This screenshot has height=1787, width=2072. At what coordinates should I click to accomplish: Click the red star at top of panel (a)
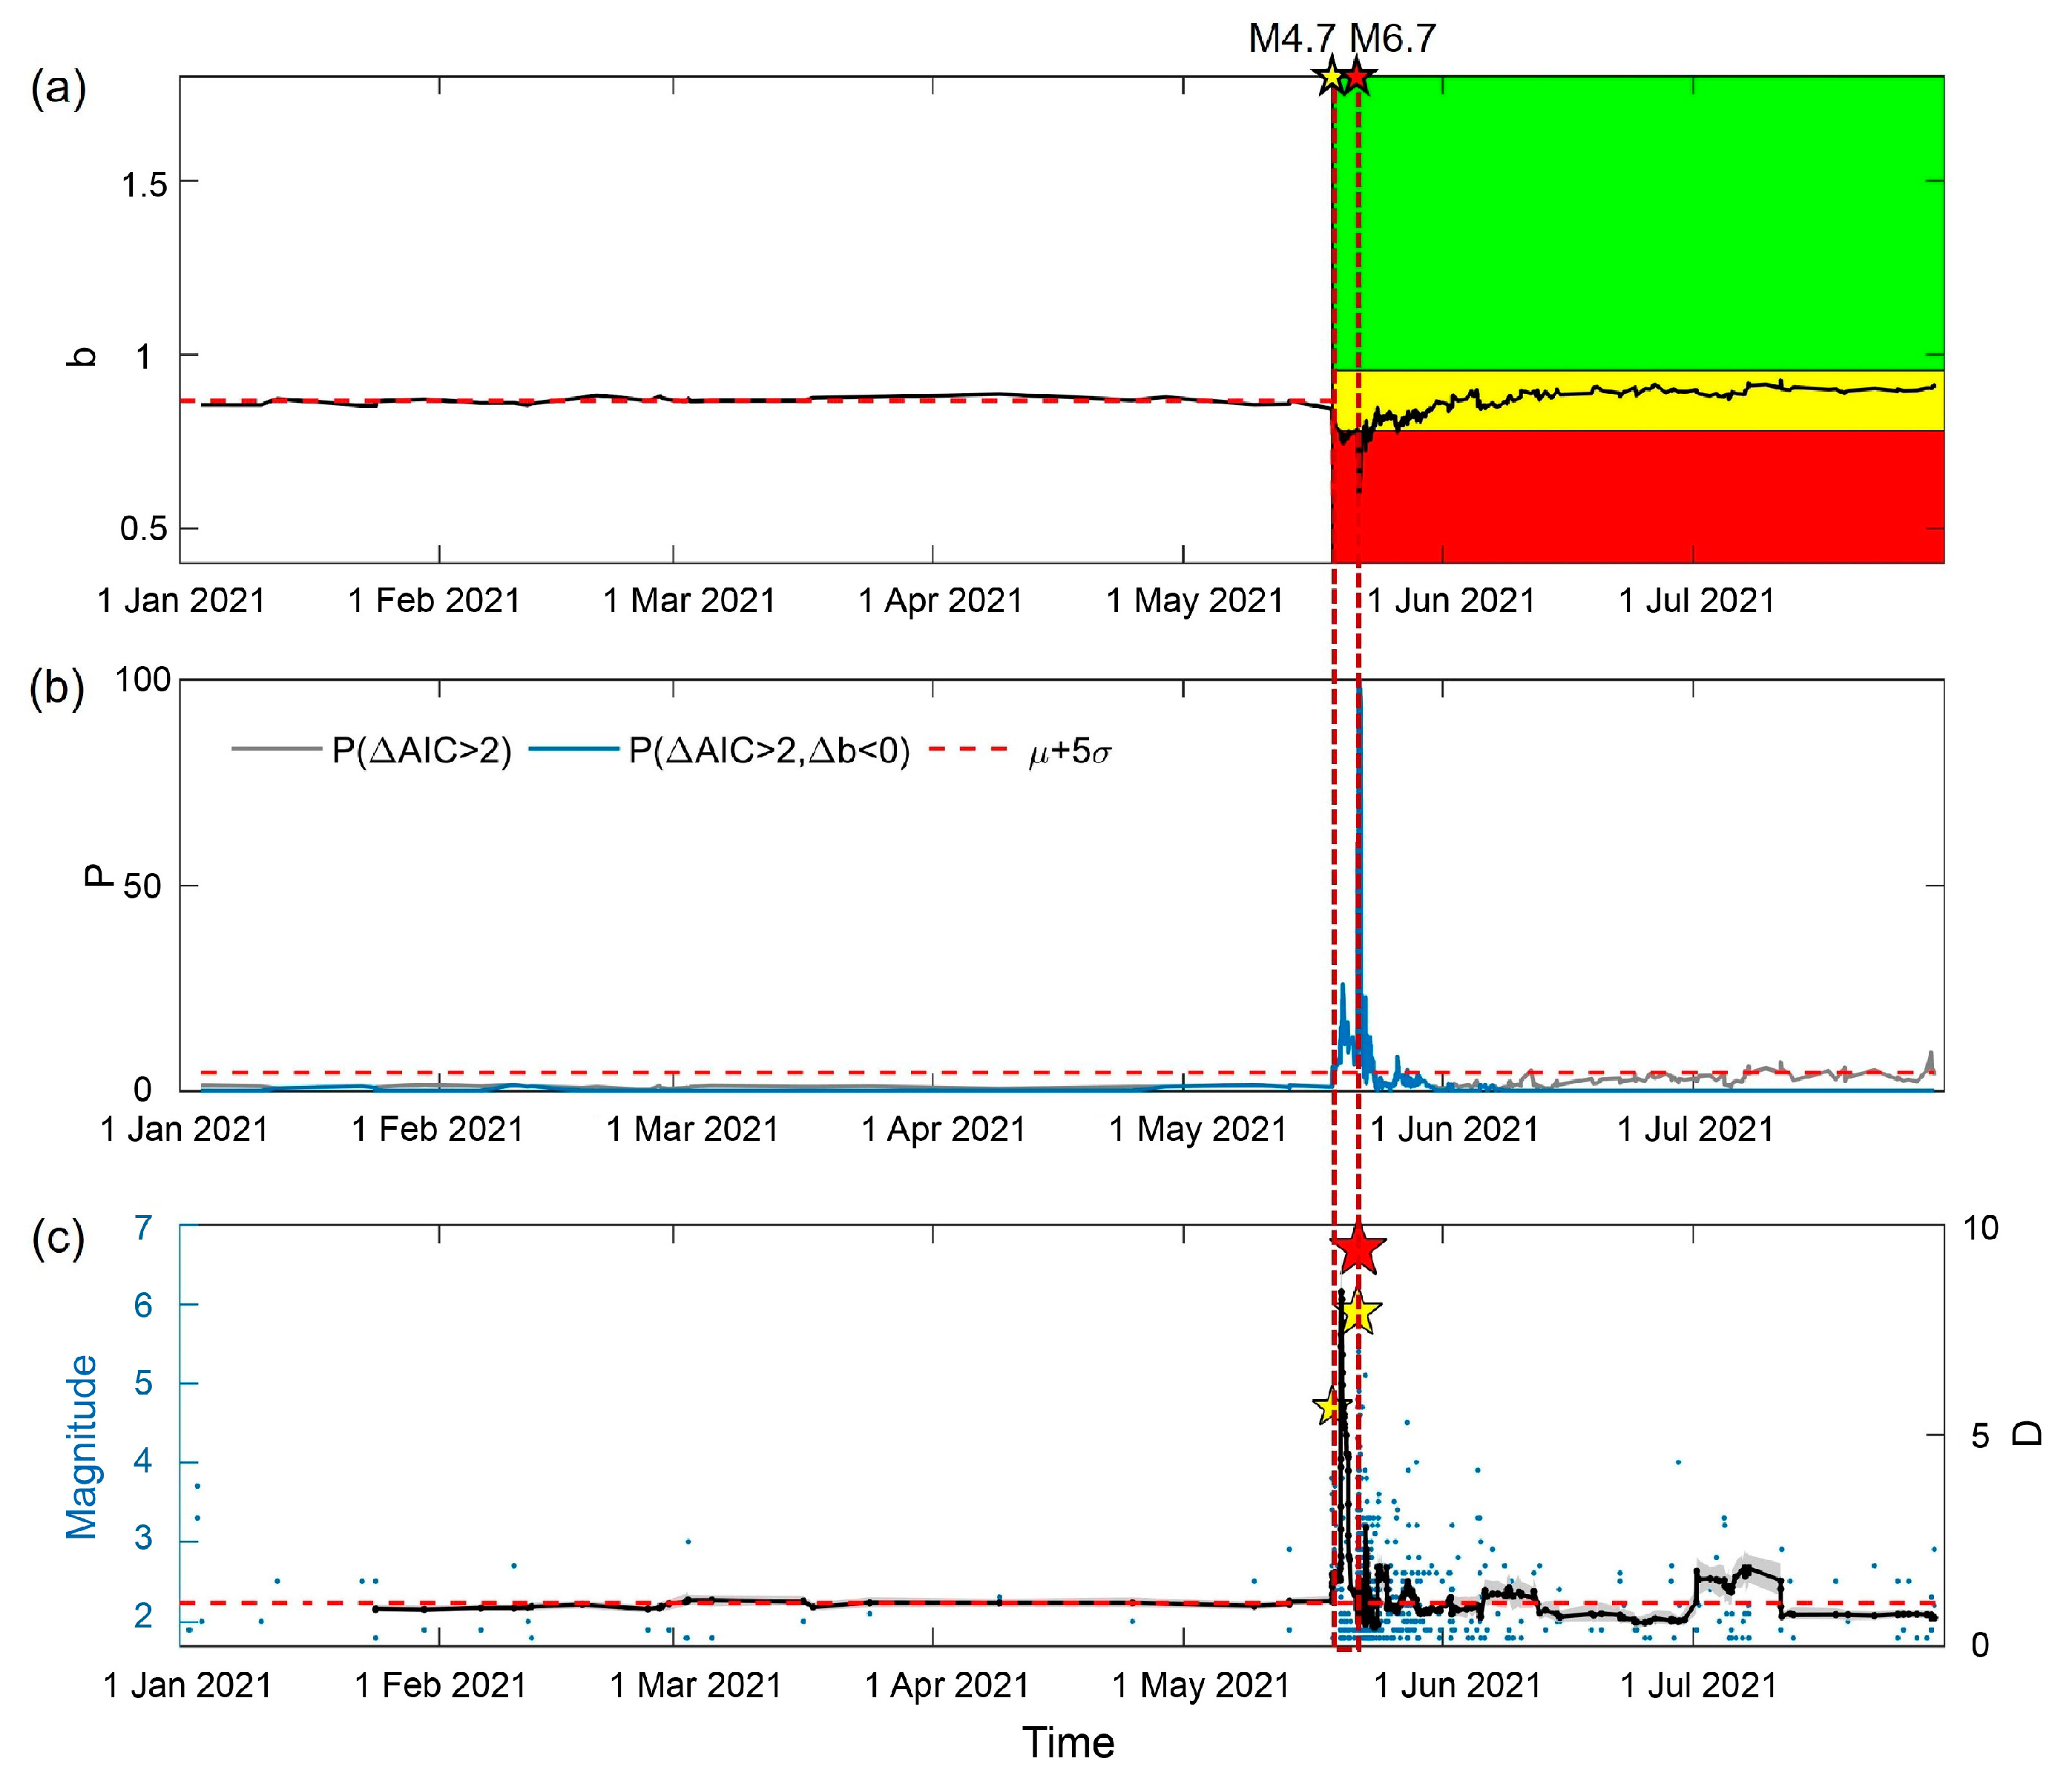click(1357, 76)
